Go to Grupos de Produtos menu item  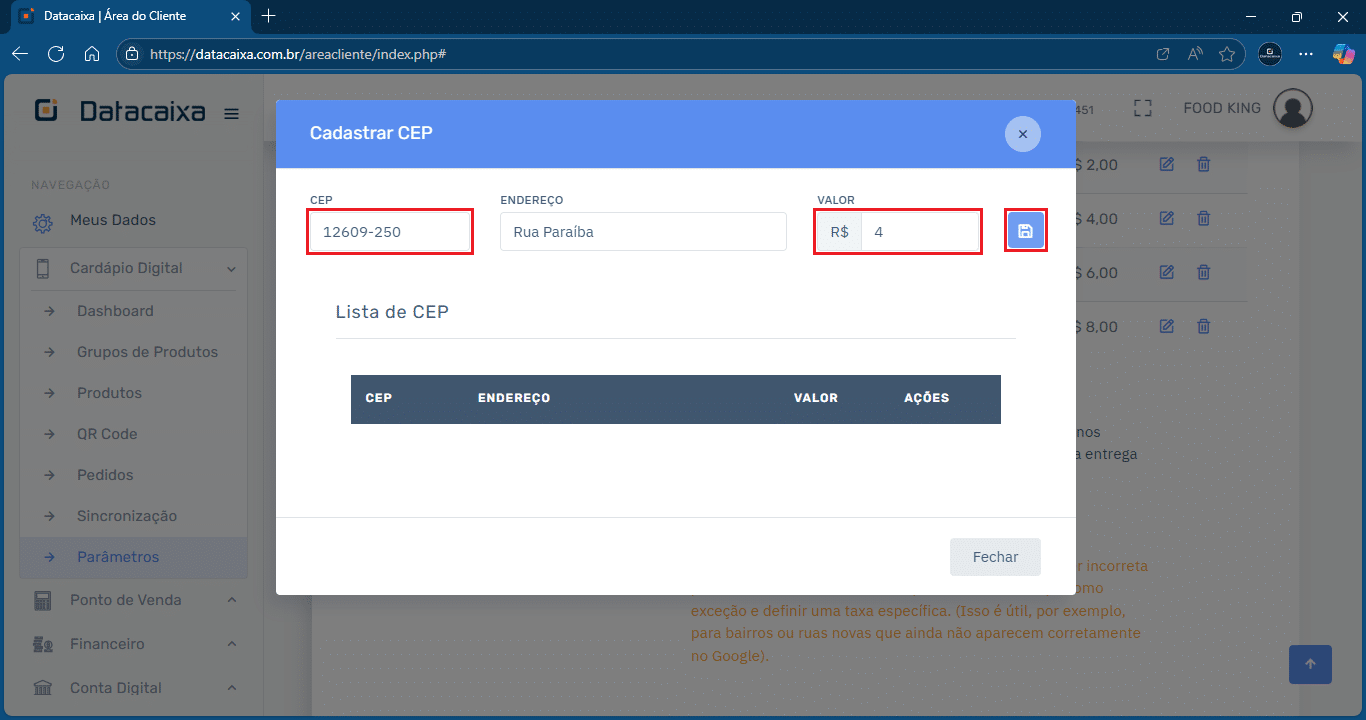tap(147, 352)
